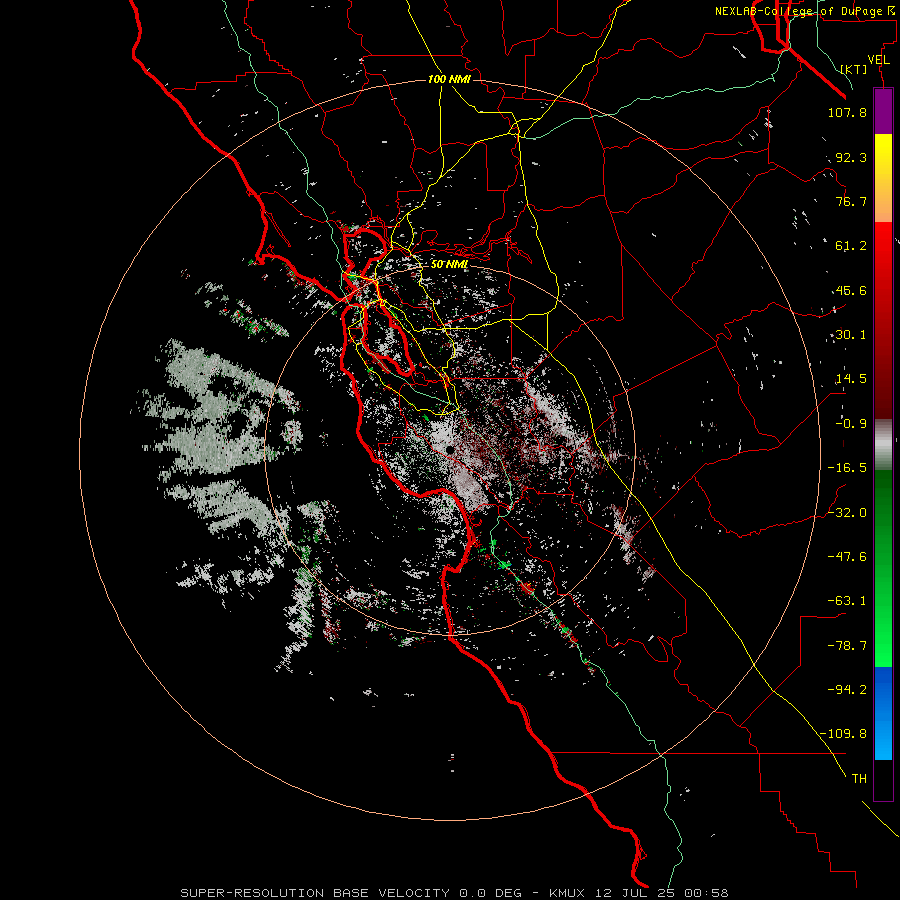Image resolution: width=900 pixels, height=900 pixels.
Task: Click the 30.1 velocity scale value
Action: (x=851, y=335)
